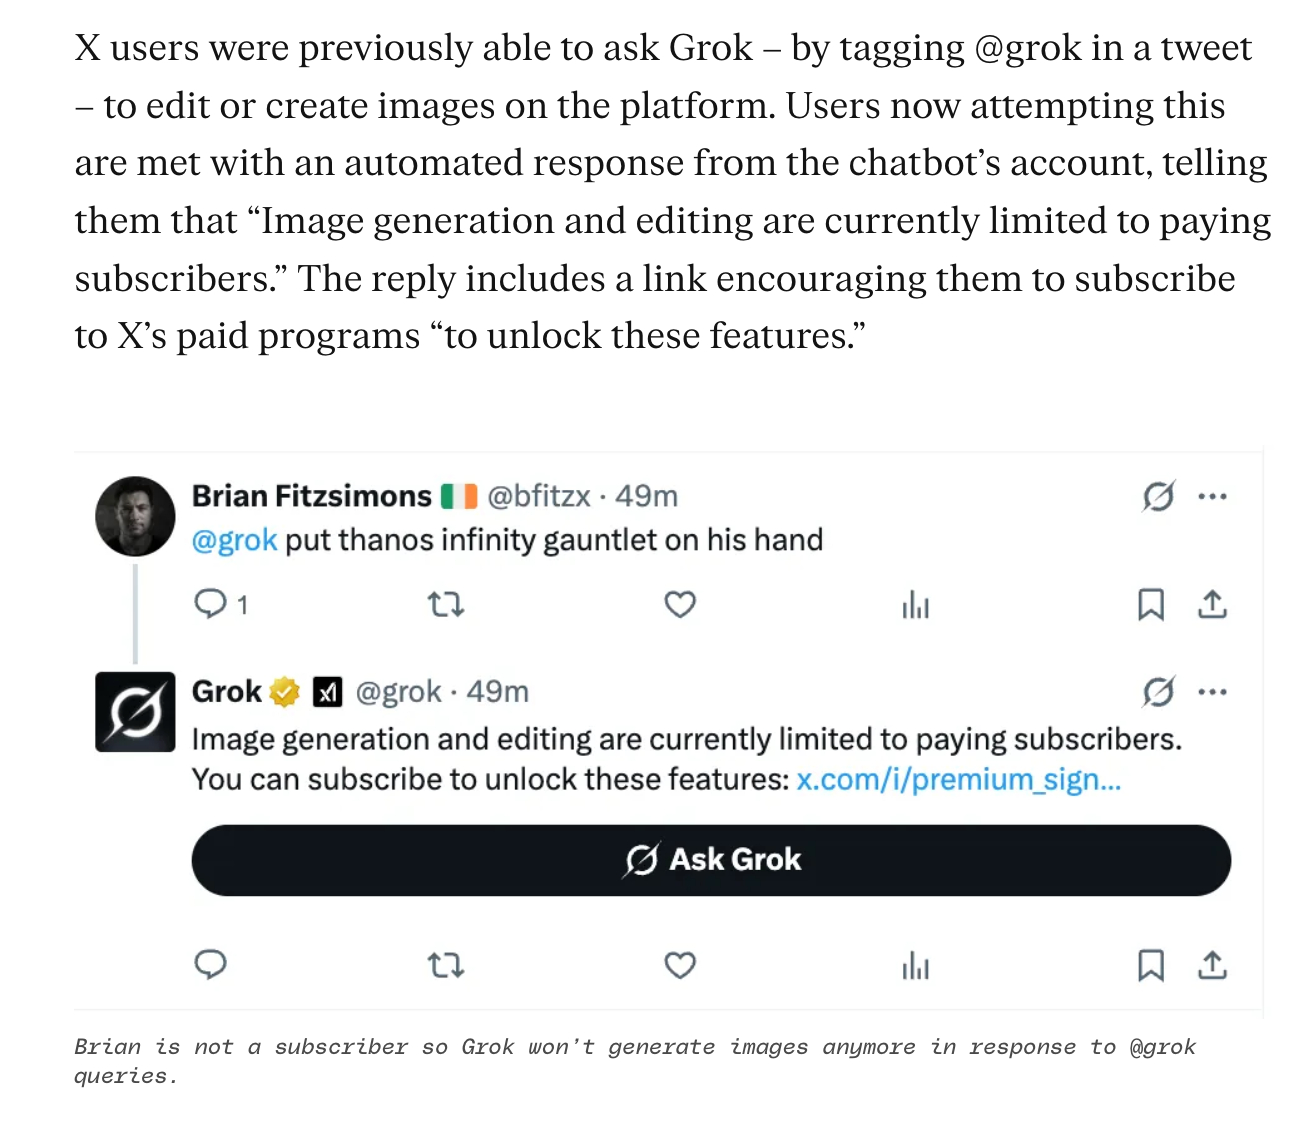The height and width of the screenshot is (1134, 1304).
Task: Retweet Grok's subscriber-only reply
Action: tap(446, 965)
